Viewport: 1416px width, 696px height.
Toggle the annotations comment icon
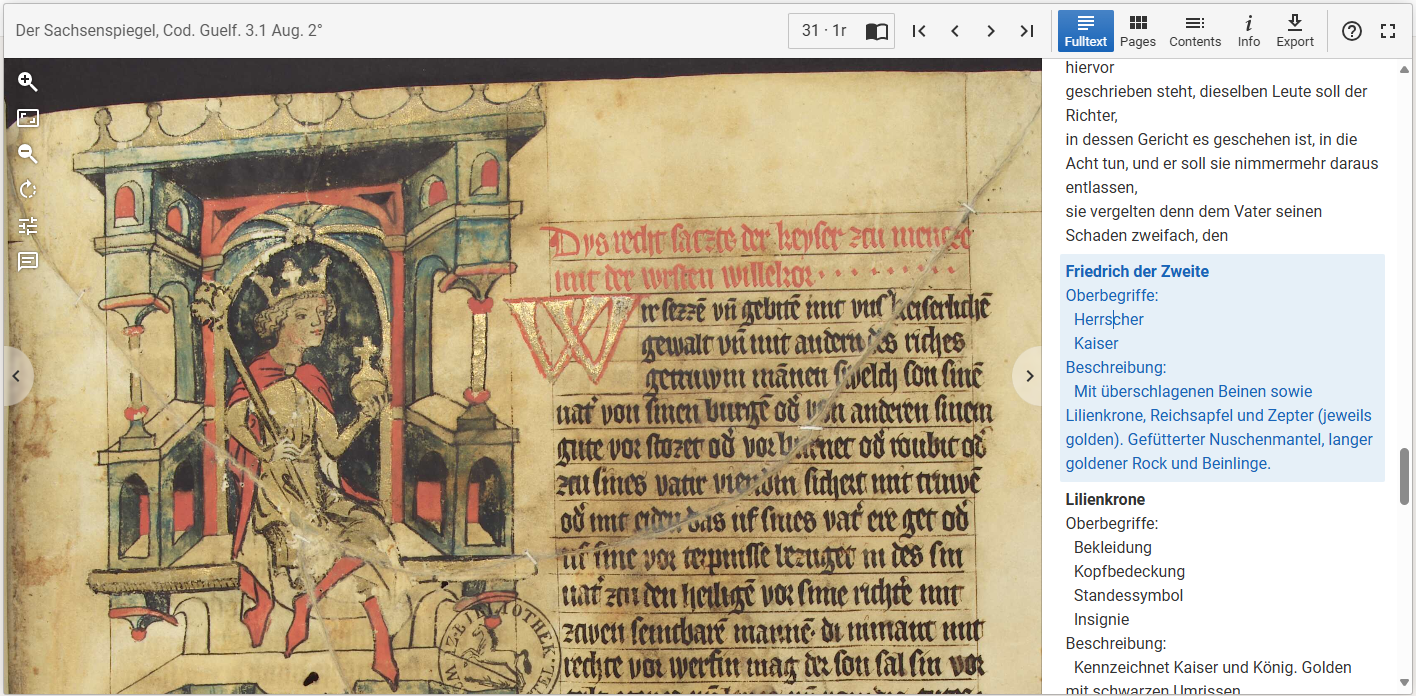(28, 262)
